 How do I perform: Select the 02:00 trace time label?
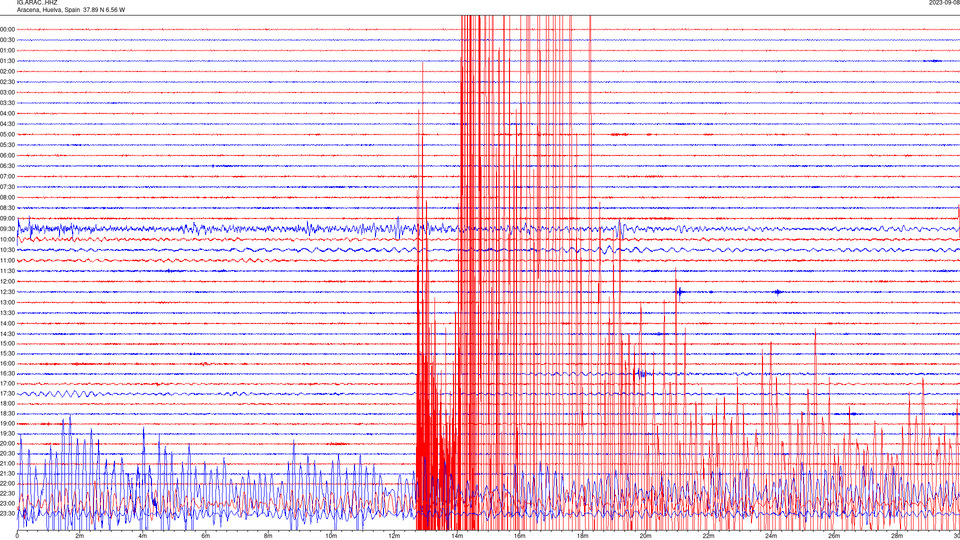pyautogui.click(x=7, y=72)
